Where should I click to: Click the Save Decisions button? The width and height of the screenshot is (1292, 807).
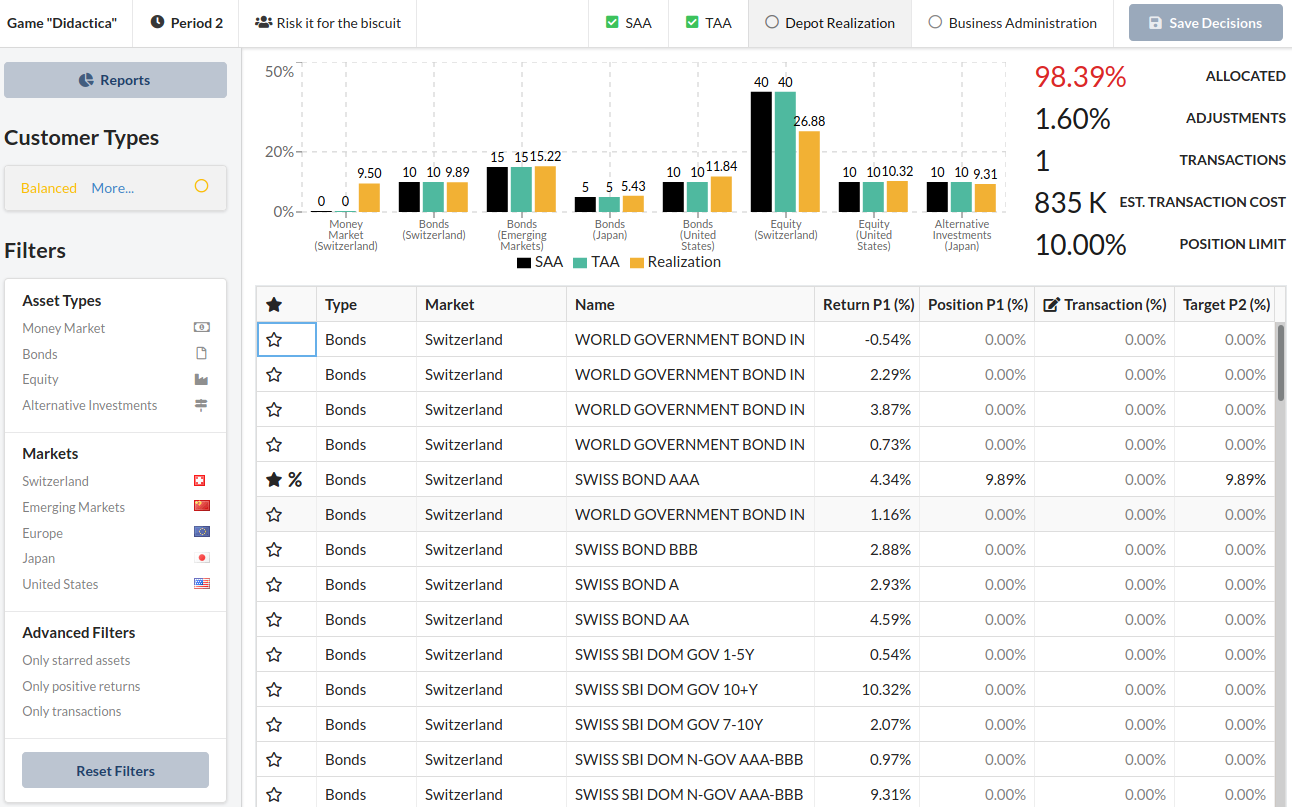pyautogui.click(x=1205, y=23)
